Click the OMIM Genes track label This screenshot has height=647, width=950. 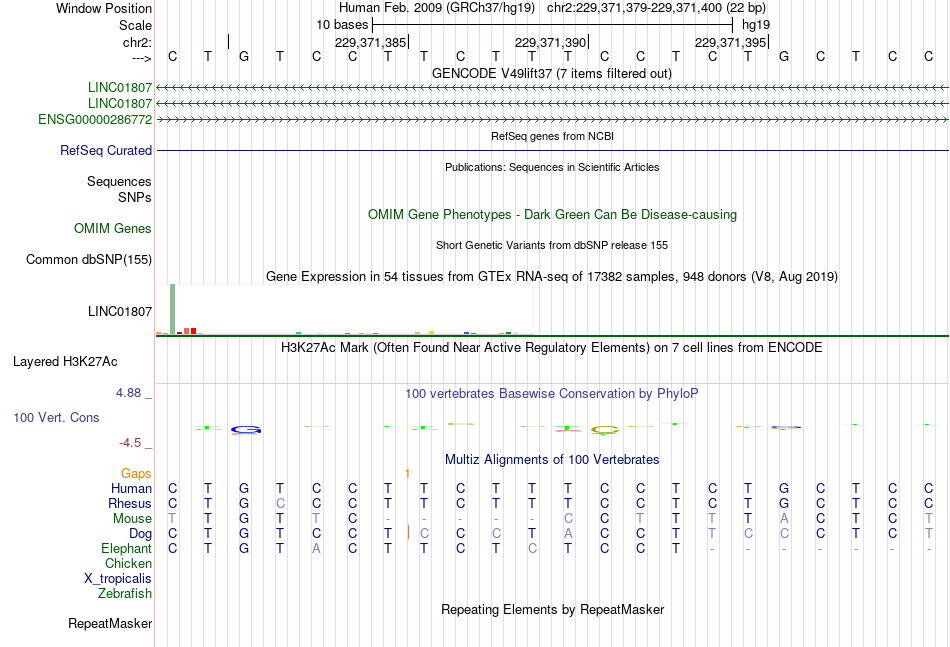(x=113, y=229)
